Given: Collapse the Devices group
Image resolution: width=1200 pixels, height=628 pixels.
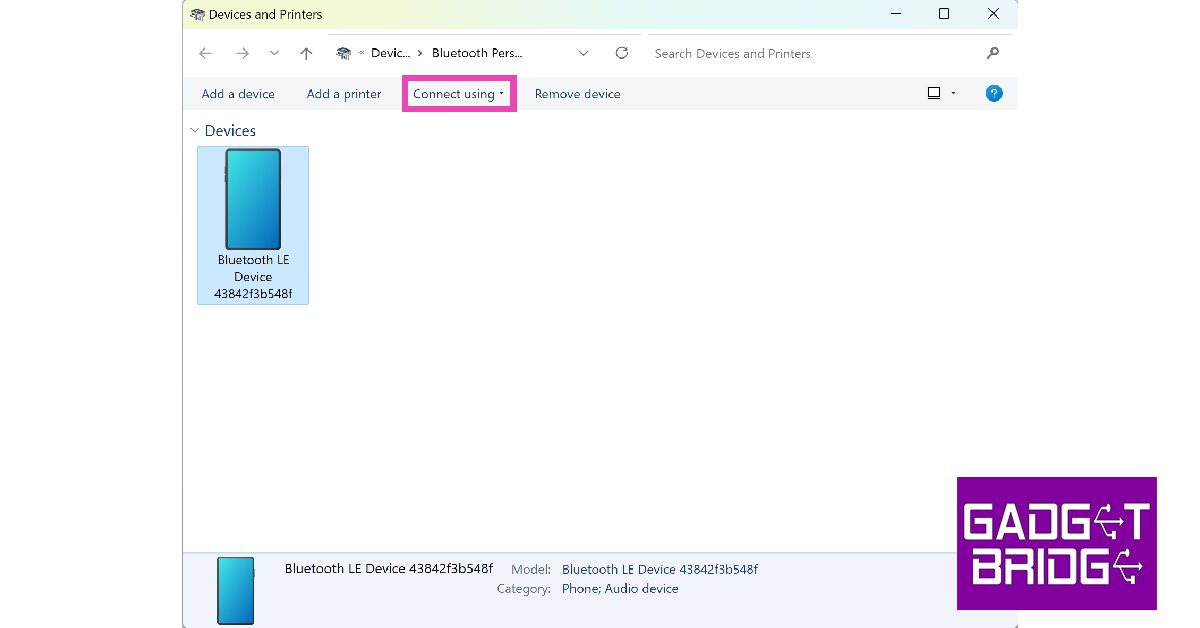Looking at the screenshot, I should pyautogui.click(x=194, y=131).
